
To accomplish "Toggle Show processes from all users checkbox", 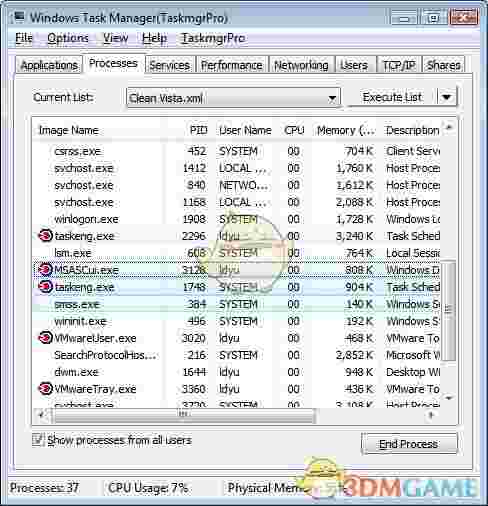I will [x=38, y=440].
